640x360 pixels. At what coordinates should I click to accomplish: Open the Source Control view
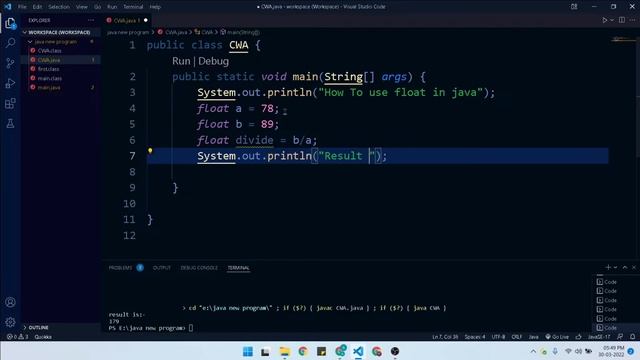tap(10, 63)
